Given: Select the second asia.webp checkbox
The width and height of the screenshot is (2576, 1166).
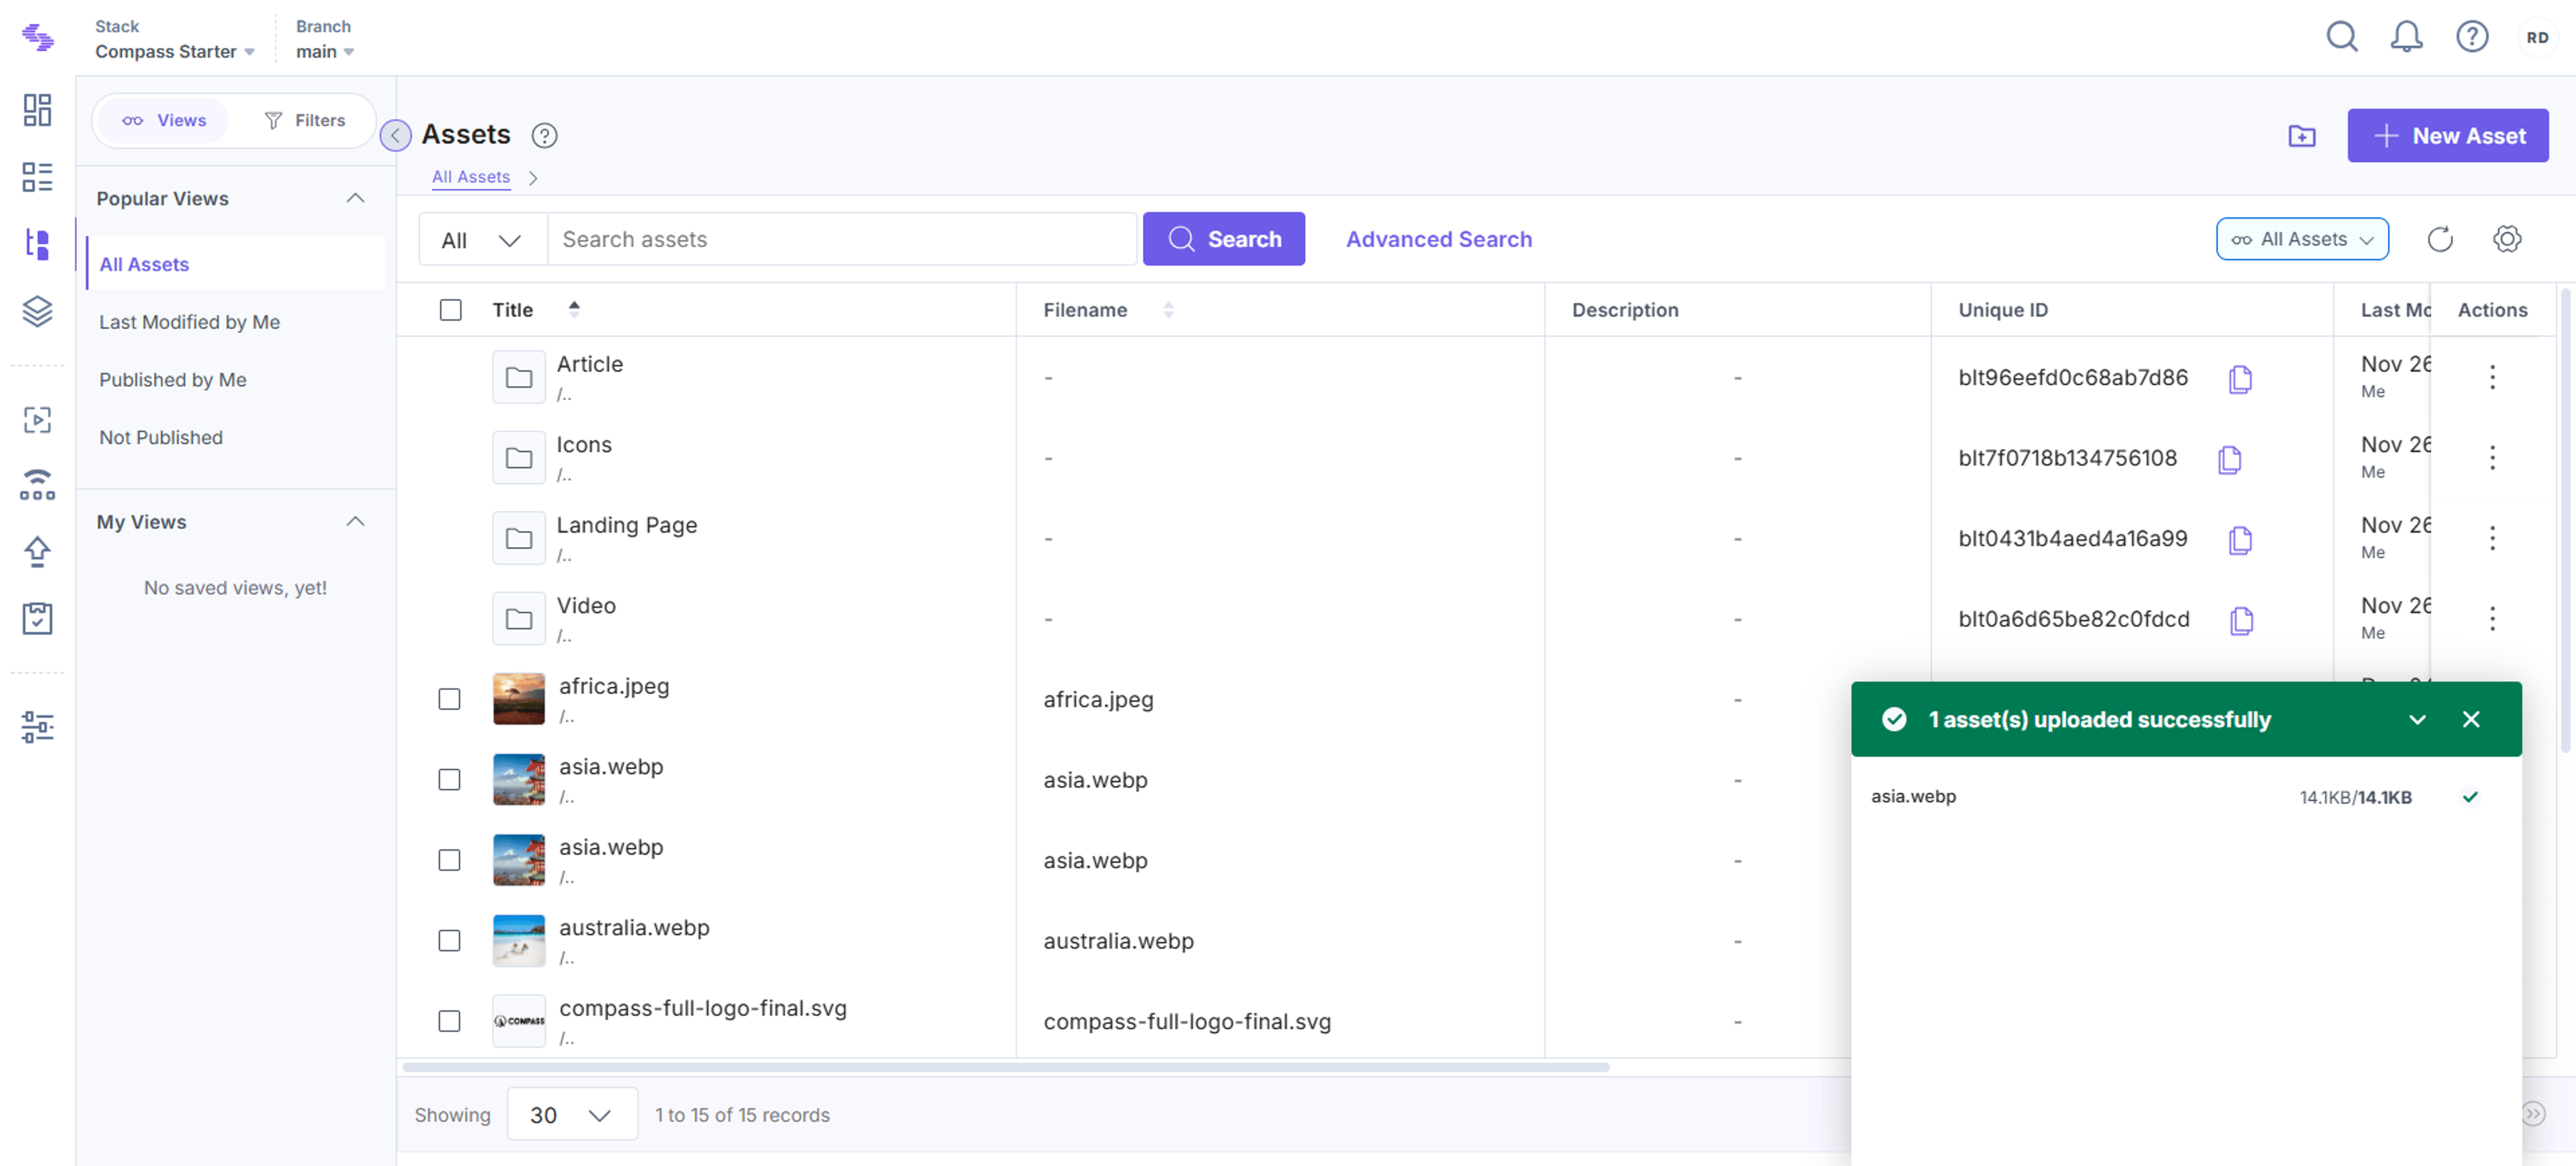Looking at the screenshot, I should [450, 860].
